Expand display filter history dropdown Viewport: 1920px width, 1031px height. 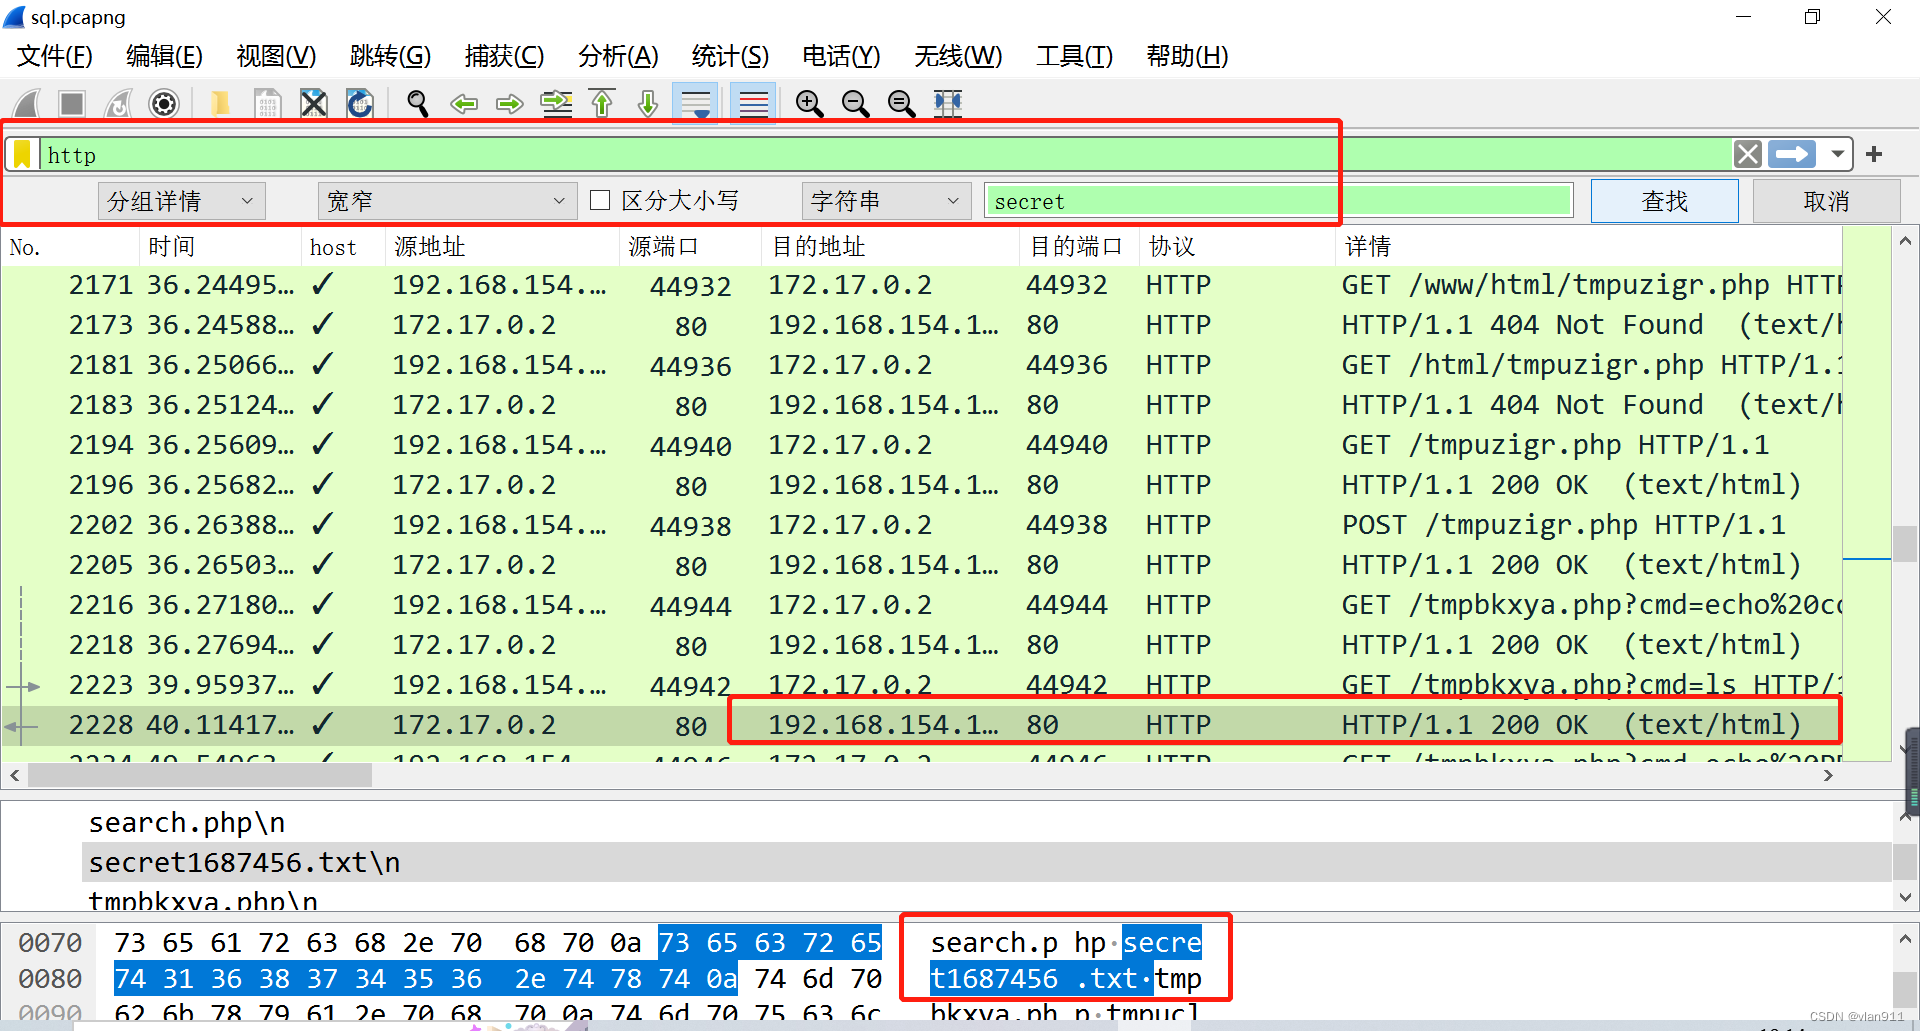click(1837, 154)
